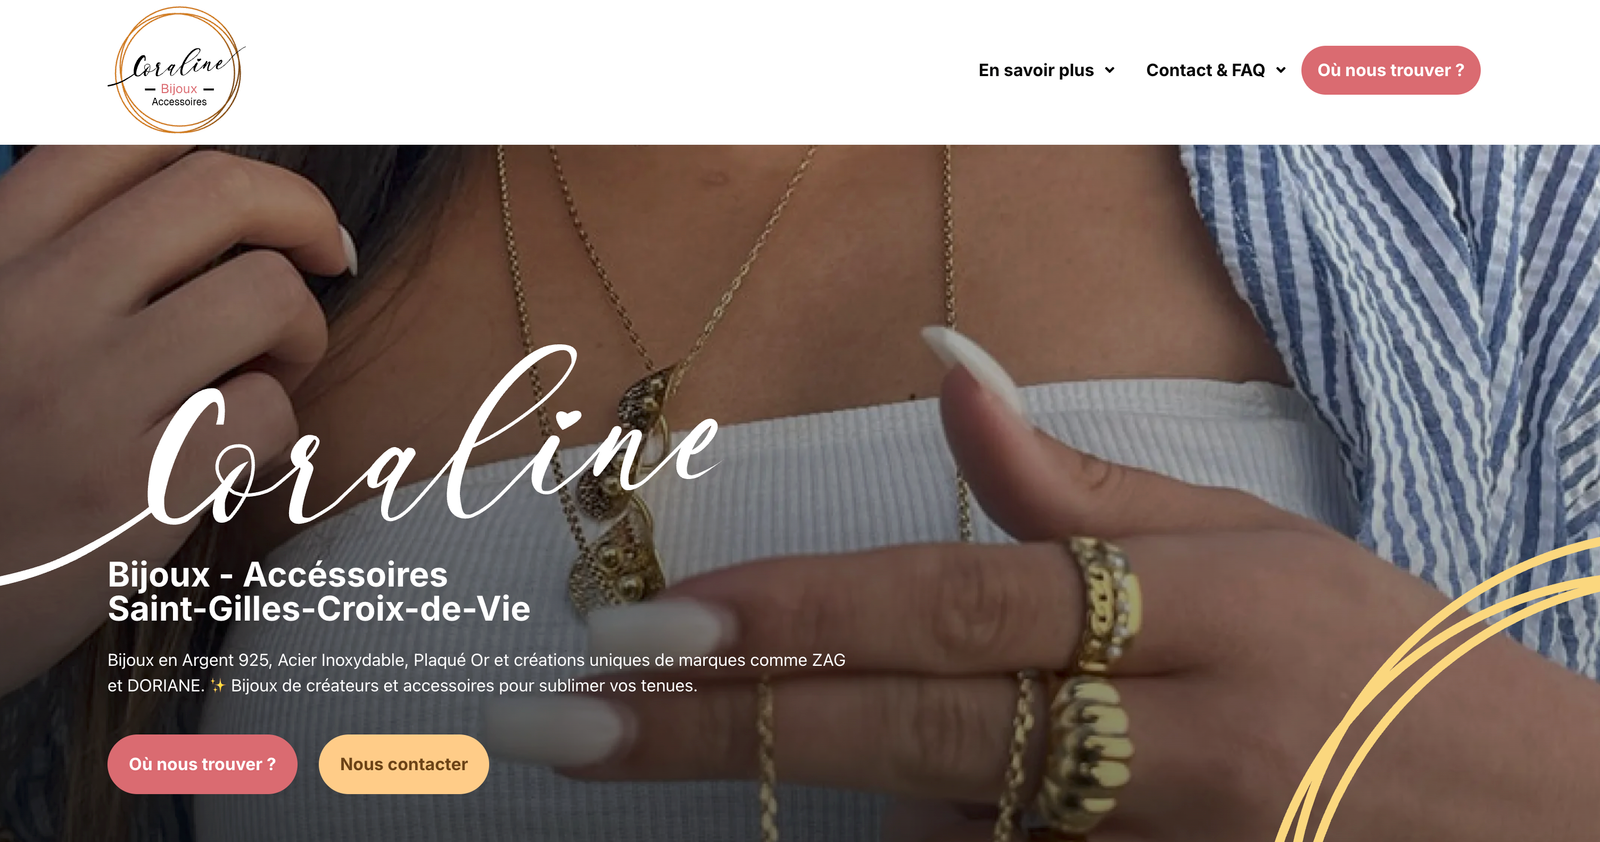
Task: Click the DORIANE brand text line
Action: coord(402,686)
